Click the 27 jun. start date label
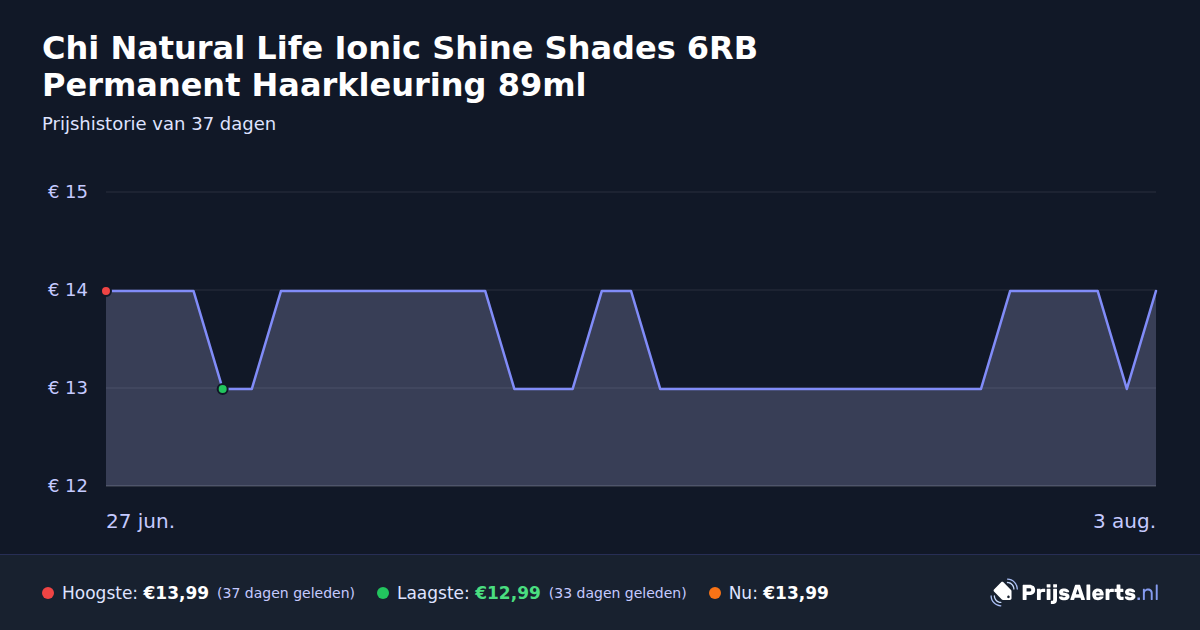Image resolution: width=1200 pixels, height=630 pixels. point(141,522)
